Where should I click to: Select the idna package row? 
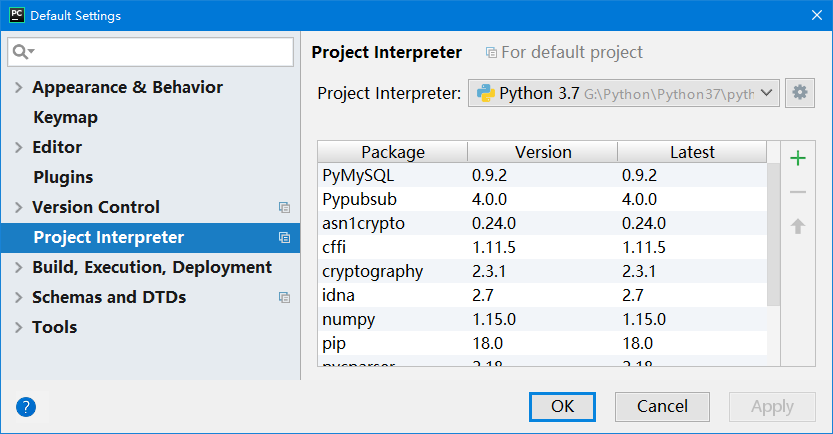point(542,295)
